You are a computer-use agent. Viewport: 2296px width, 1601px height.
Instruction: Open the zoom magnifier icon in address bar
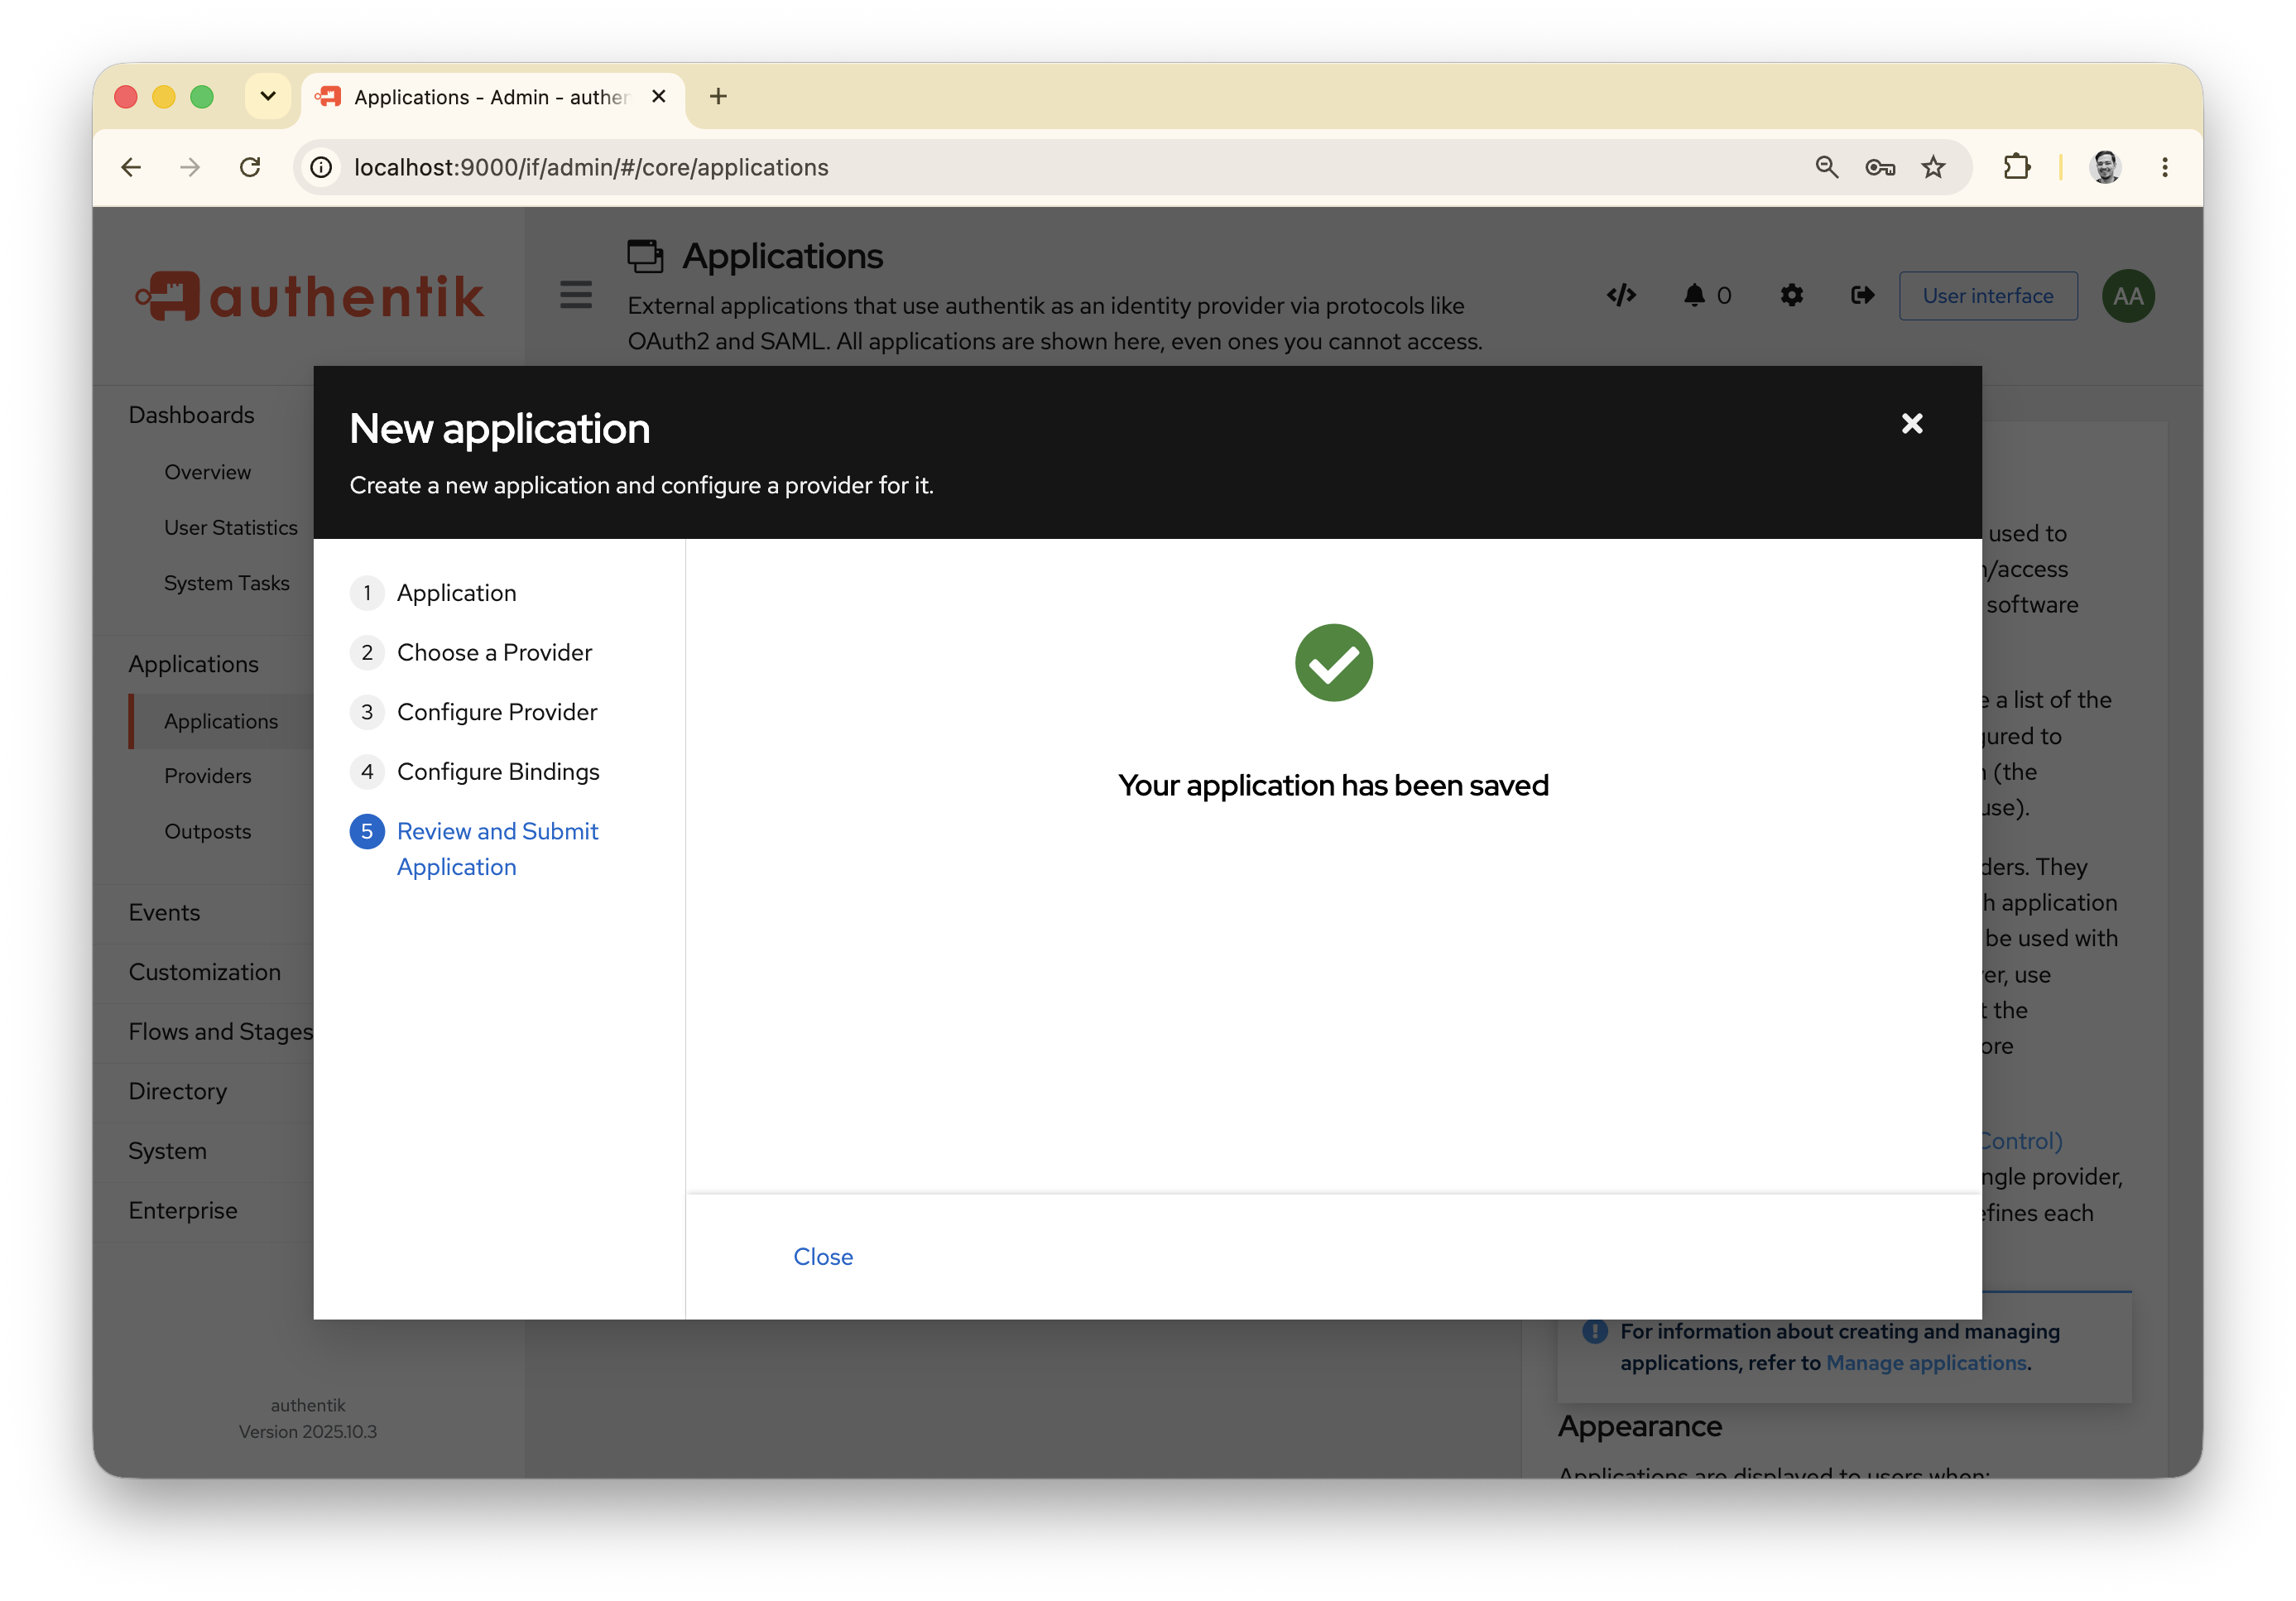click(x=1826, y=167)
